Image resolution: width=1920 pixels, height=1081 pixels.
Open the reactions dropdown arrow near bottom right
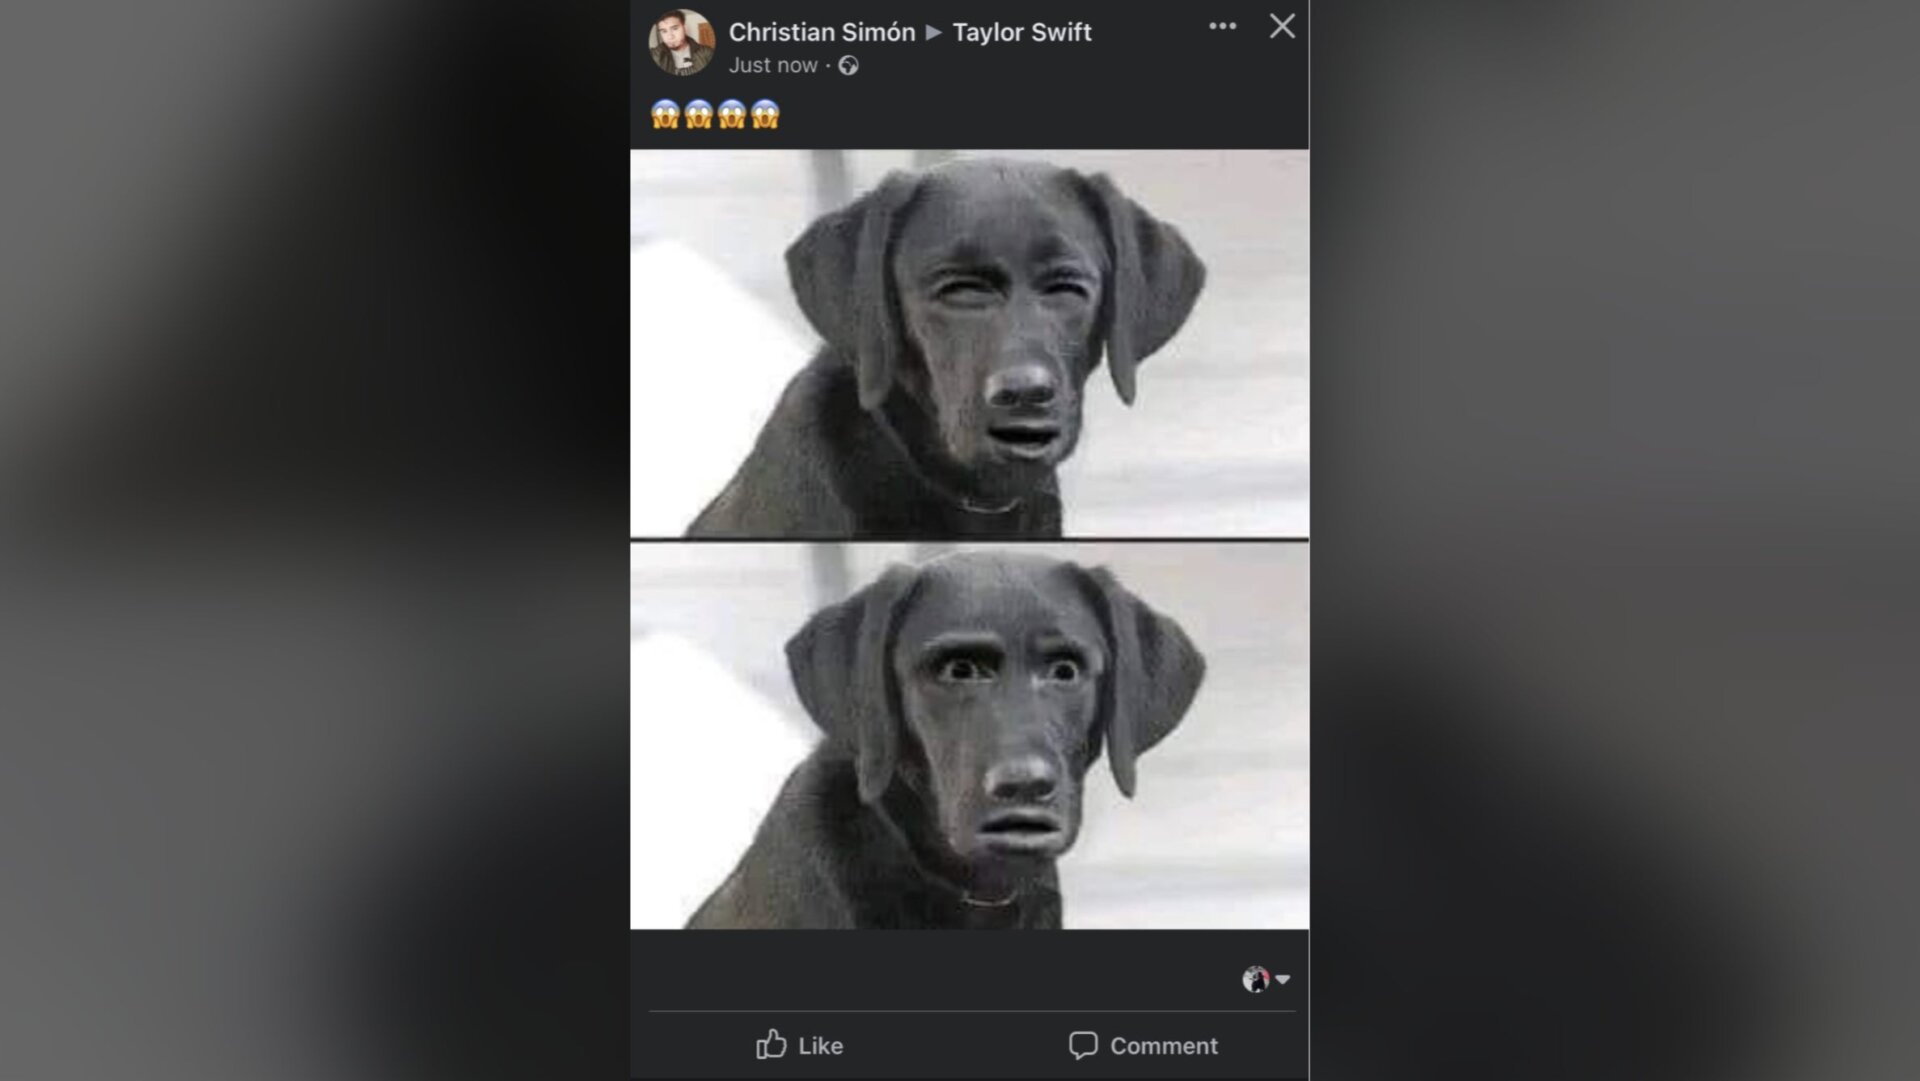1284,980
